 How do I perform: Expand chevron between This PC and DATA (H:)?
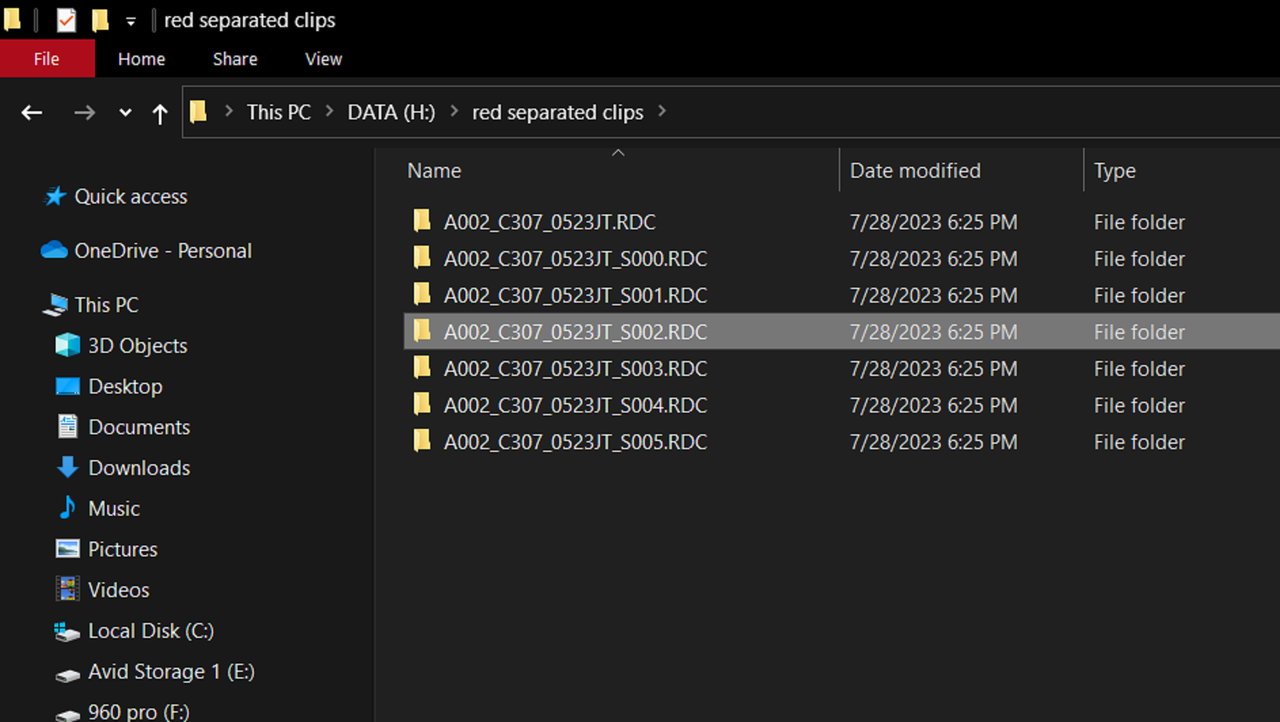coord(329,112)
